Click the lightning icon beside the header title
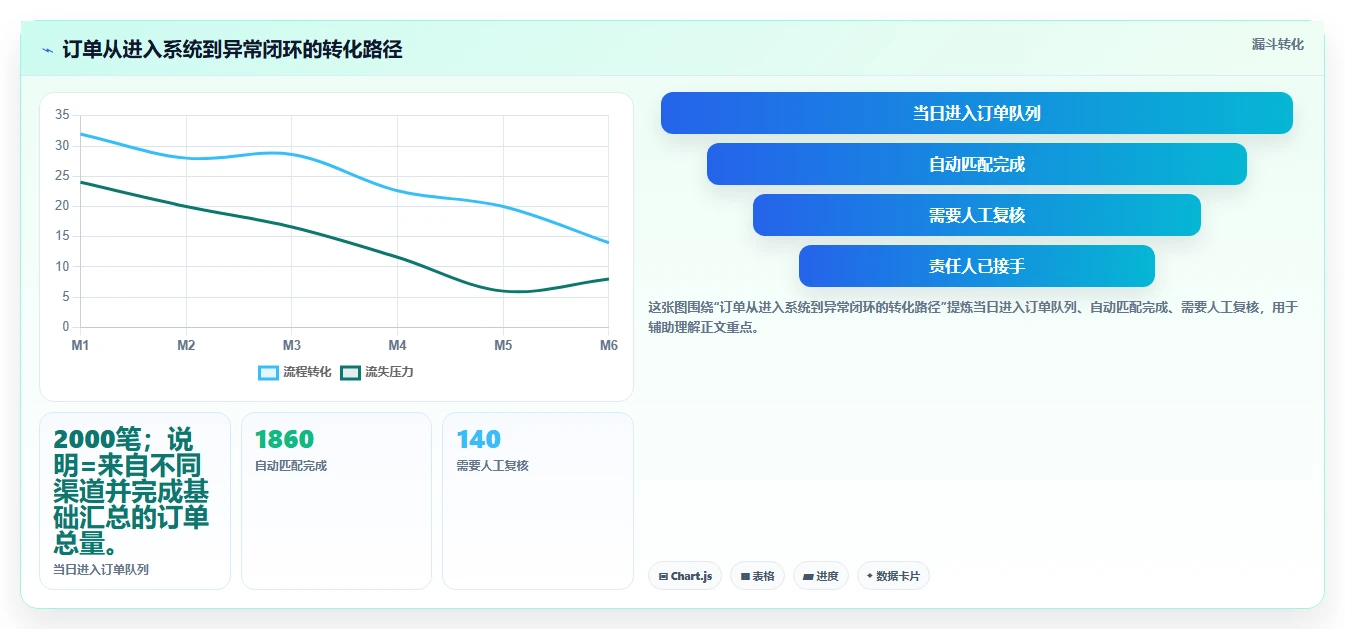Screen dimensions: 1345x629 click(47, 50)
